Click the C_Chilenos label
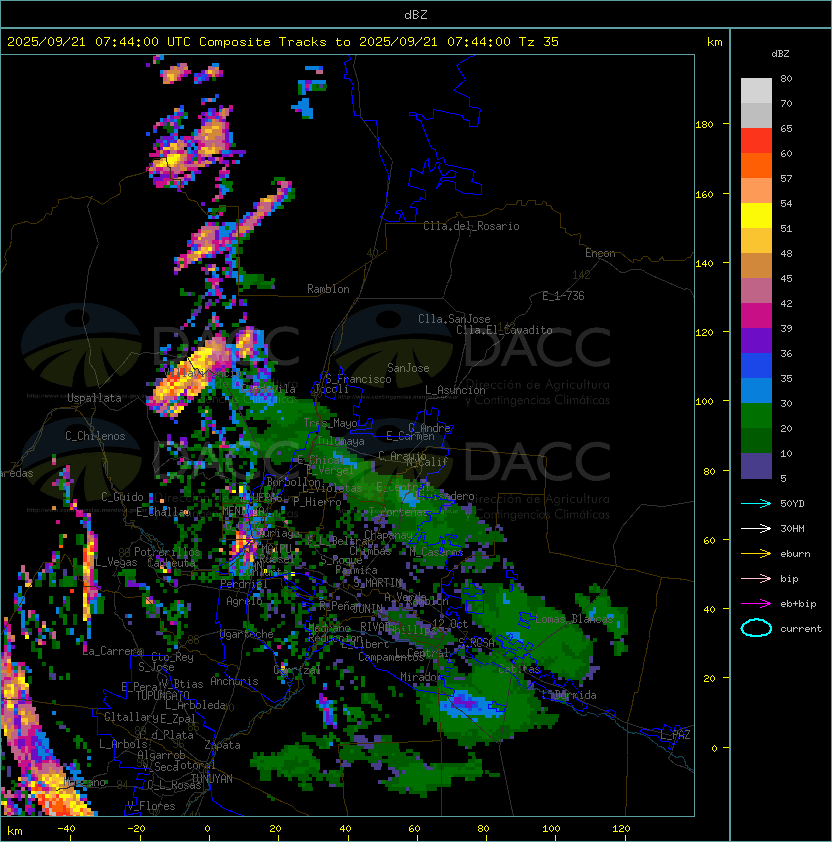 tap(95, 436)
